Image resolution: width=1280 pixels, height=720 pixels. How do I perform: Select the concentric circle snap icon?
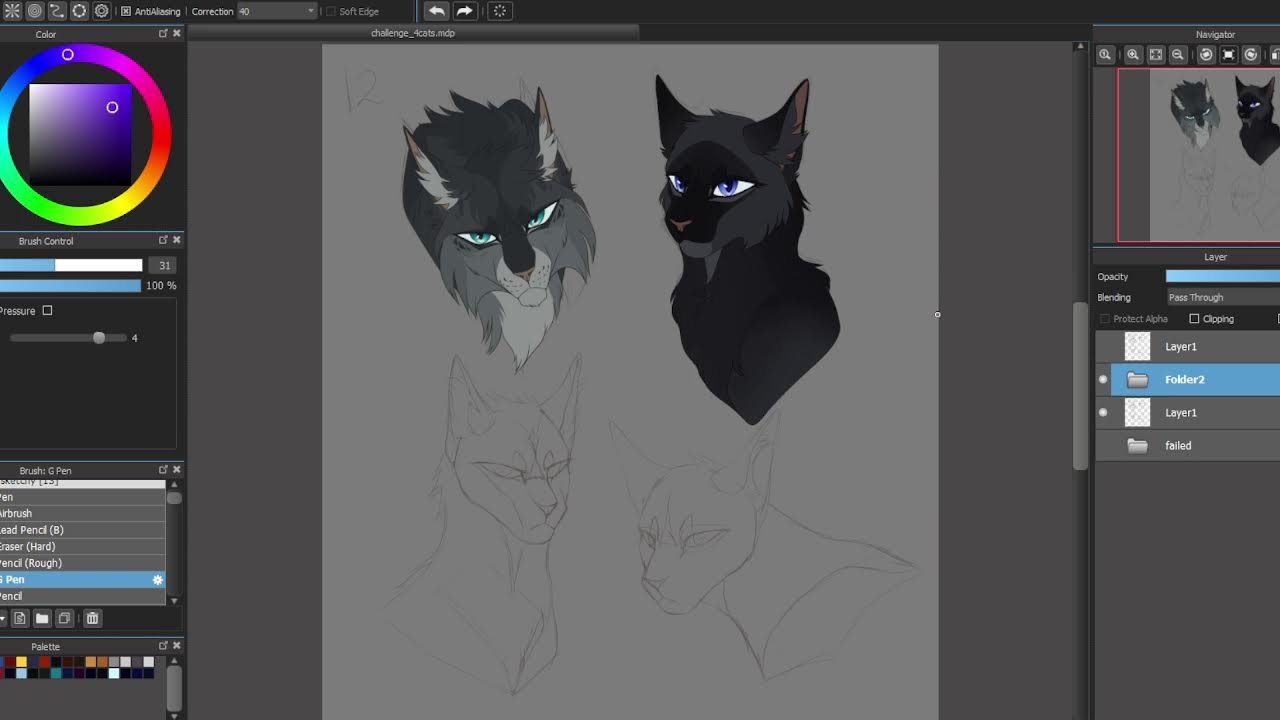[x=34, y=11]
